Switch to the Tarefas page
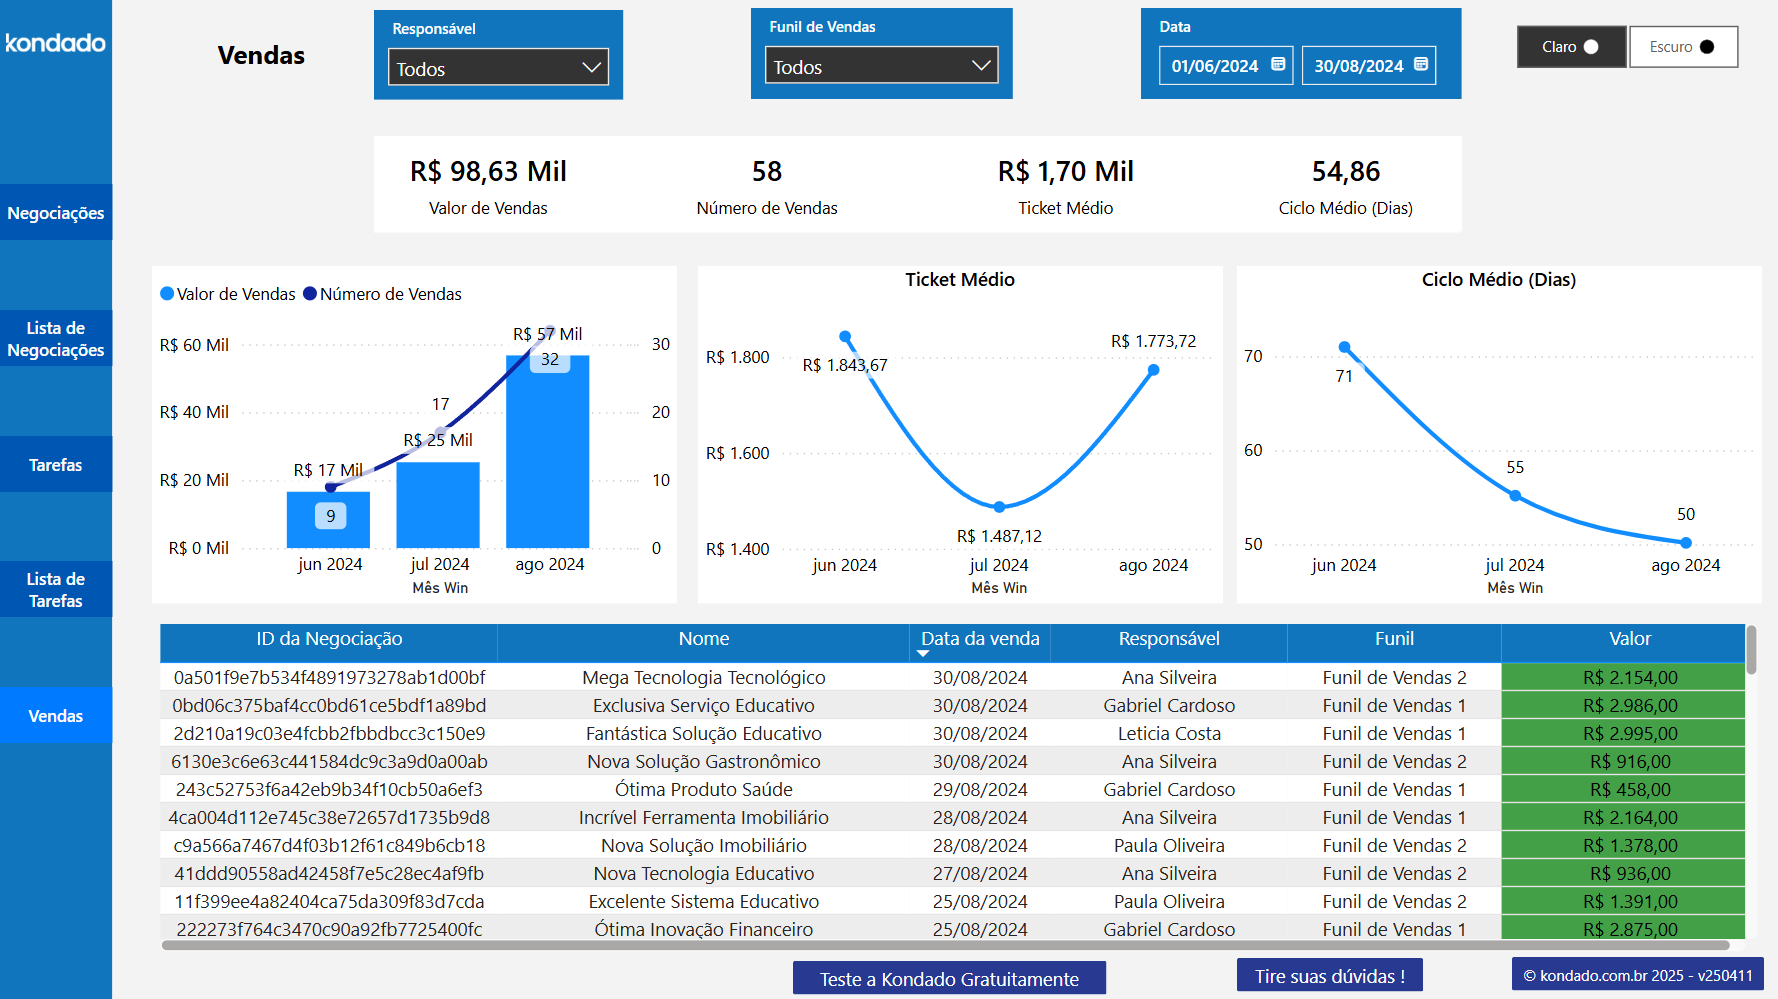 (56, 464)
